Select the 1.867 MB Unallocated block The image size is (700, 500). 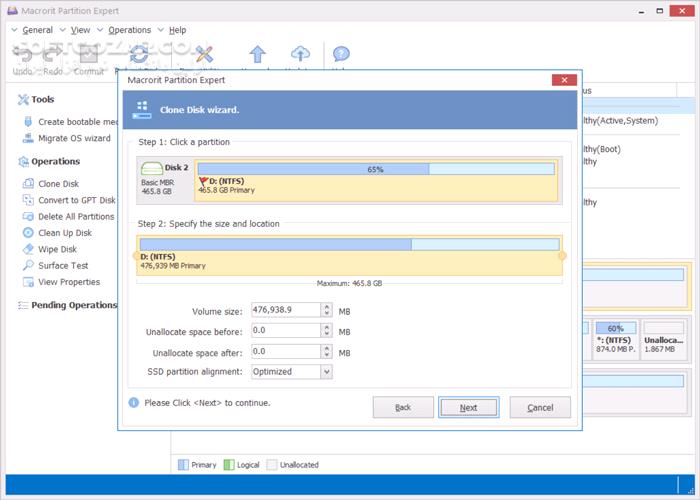(x=663, y=340)
